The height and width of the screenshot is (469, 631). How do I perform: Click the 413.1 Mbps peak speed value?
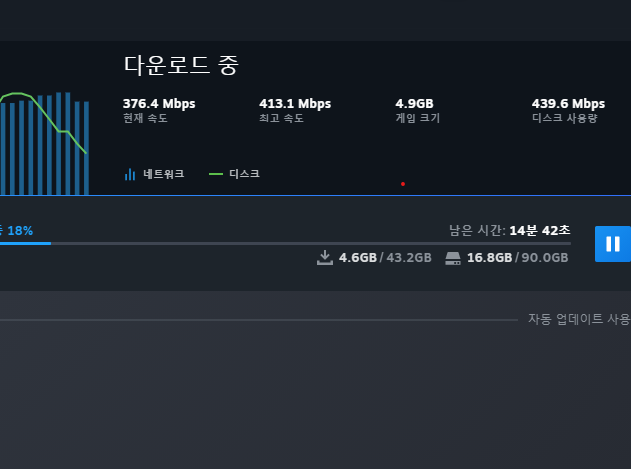[x=295, y=103]
